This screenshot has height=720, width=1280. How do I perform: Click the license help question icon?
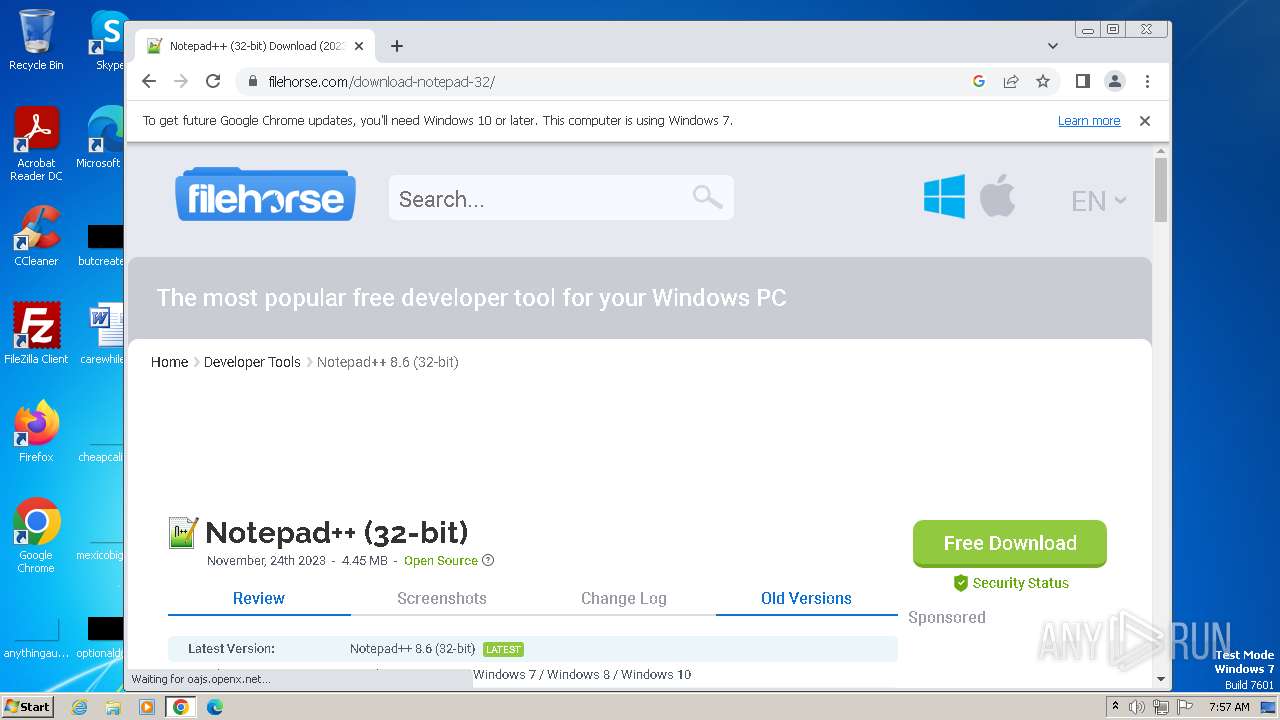(x=488, y=561)
